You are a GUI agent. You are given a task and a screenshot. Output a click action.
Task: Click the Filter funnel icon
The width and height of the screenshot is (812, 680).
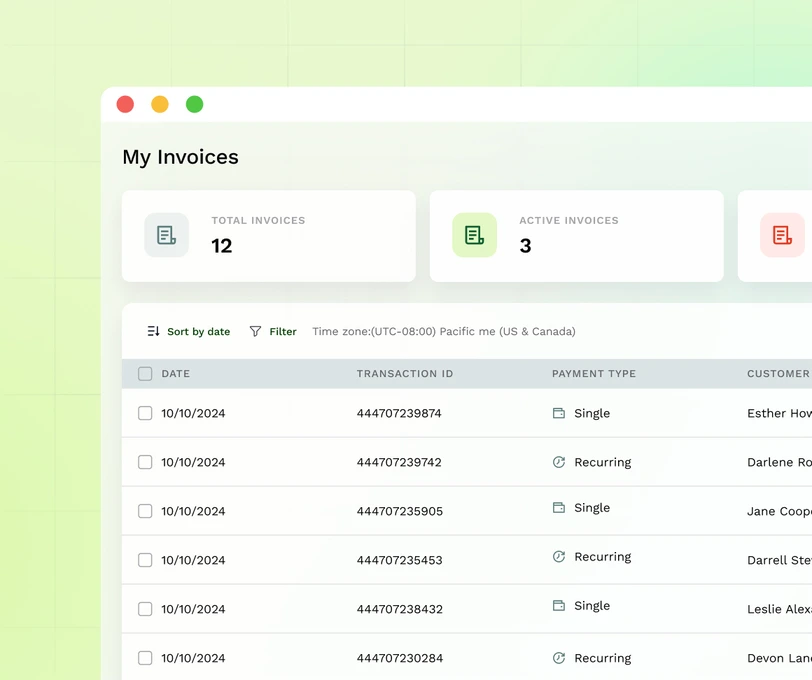pyautogui.click(x=255, y=331)
